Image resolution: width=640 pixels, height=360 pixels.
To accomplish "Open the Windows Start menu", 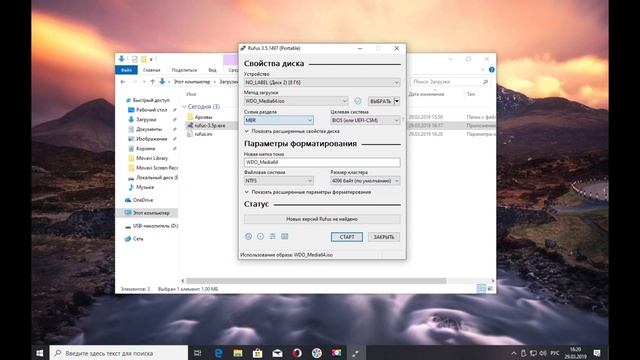I will [40, 353].
